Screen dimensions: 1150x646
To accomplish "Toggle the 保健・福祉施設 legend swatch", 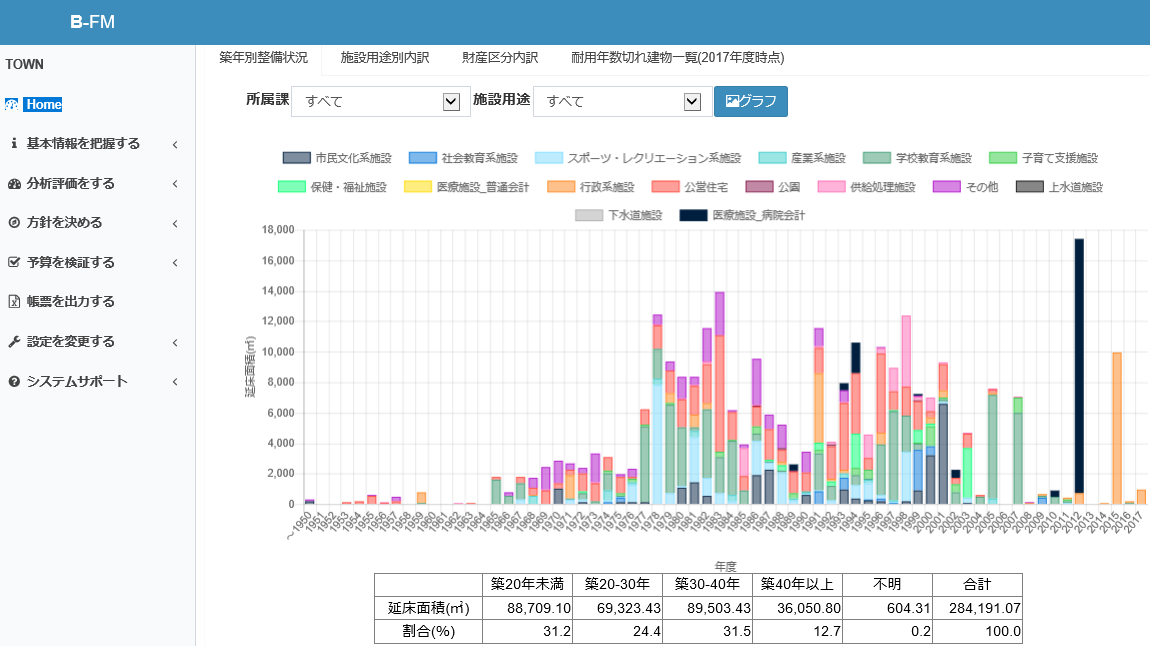I will 292,187.
